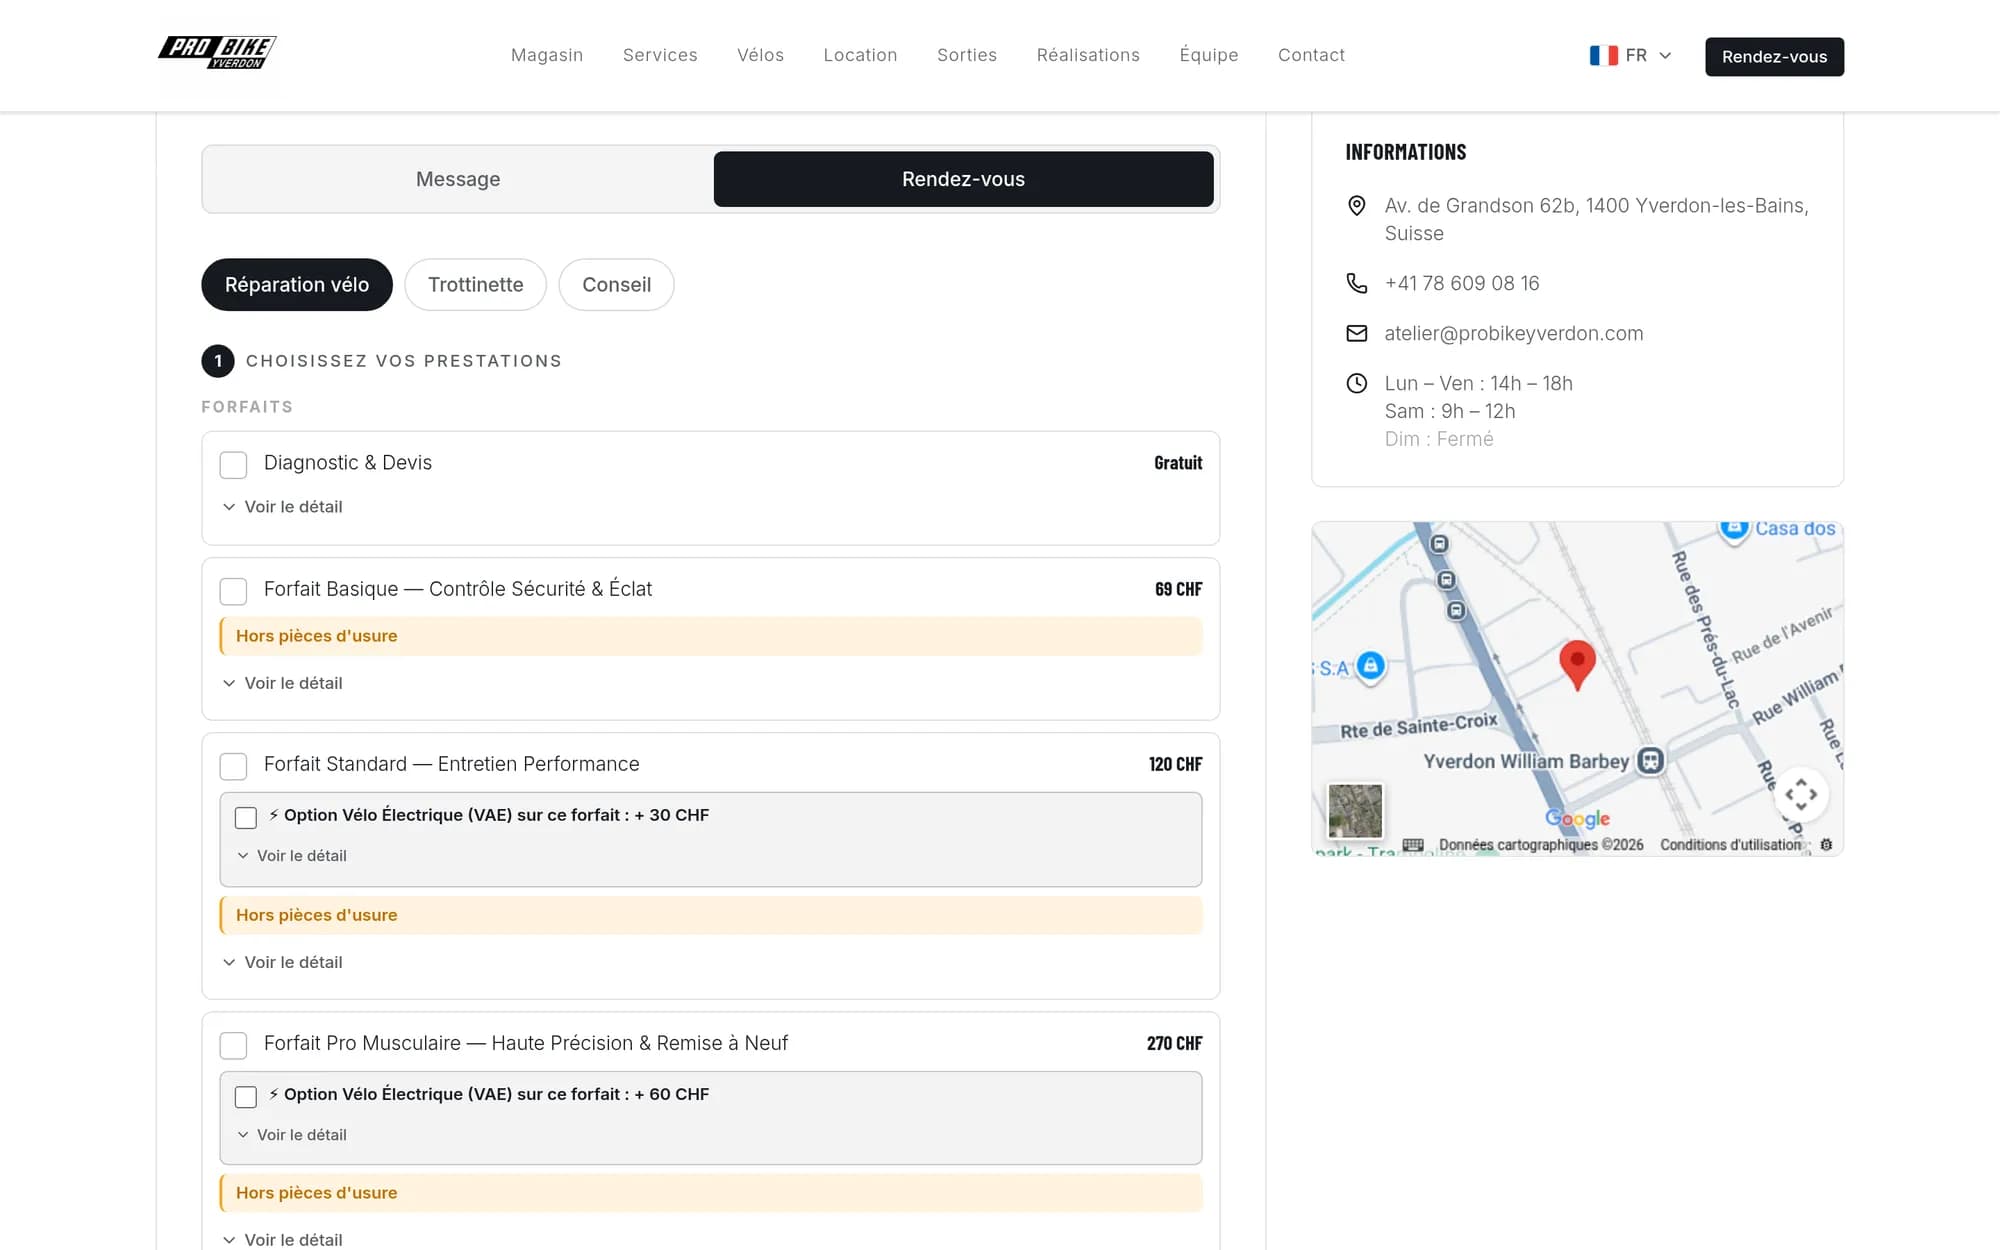Open the FR language dropdown
This screenshot has width=2000, height=1250.
(x=1631, y=56)
